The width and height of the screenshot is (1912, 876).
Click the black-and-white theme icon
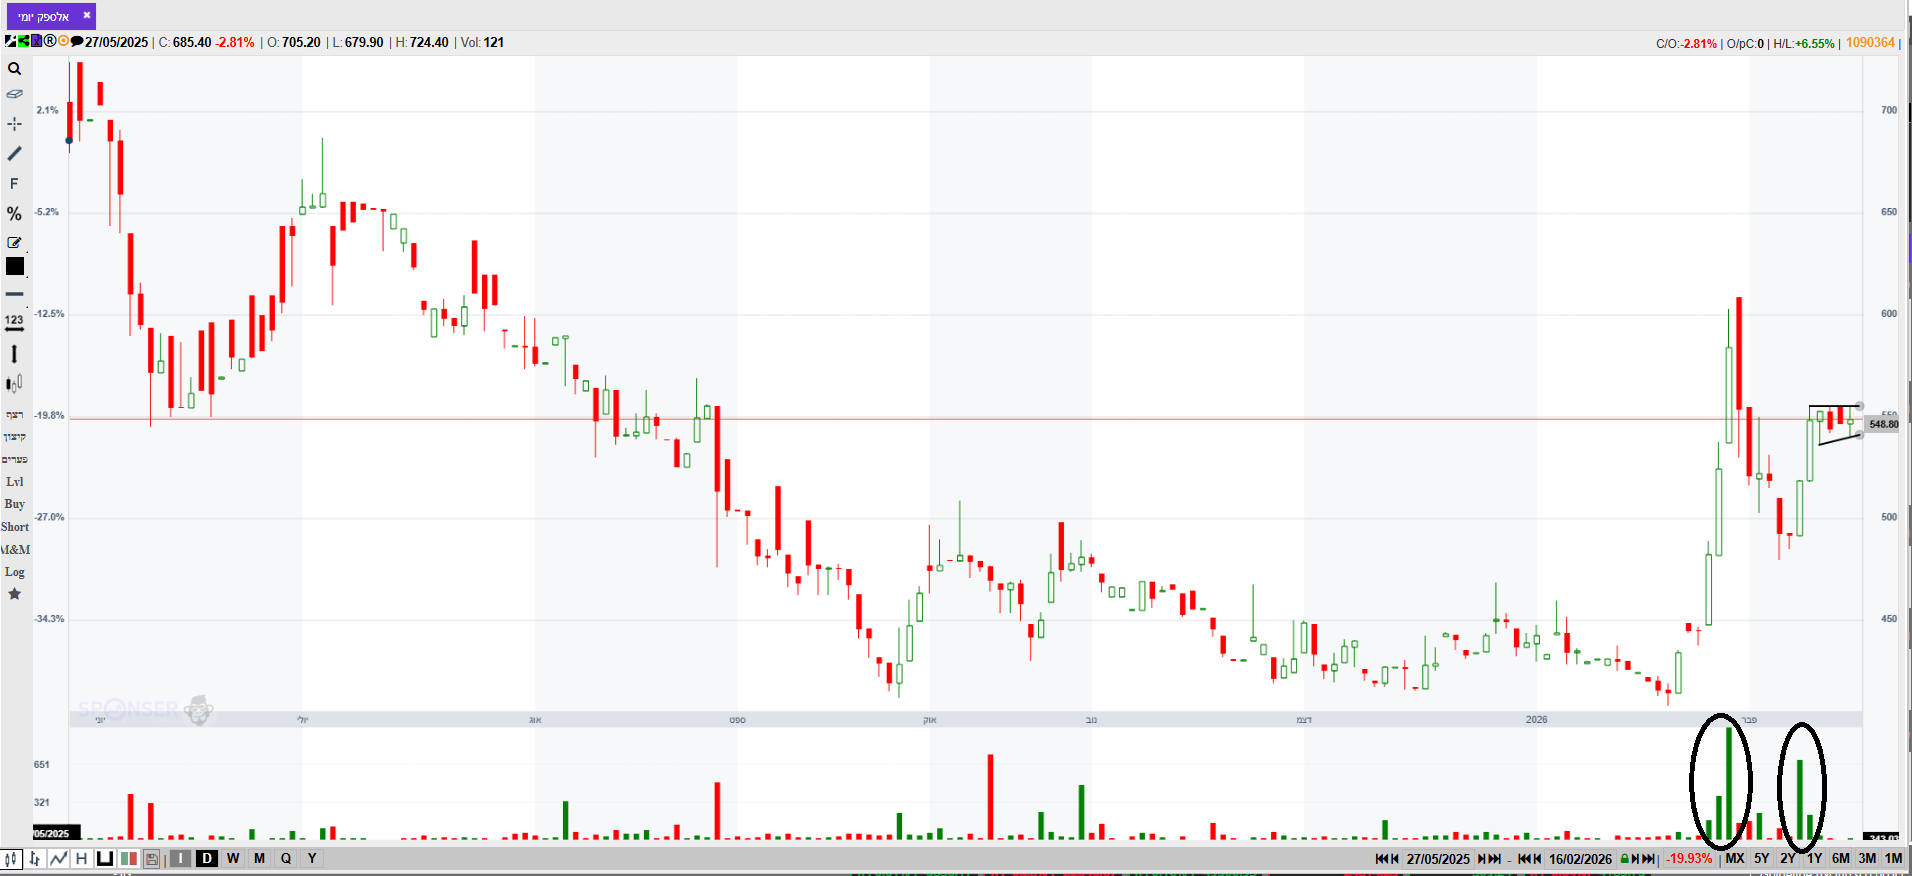click(10, 41)
